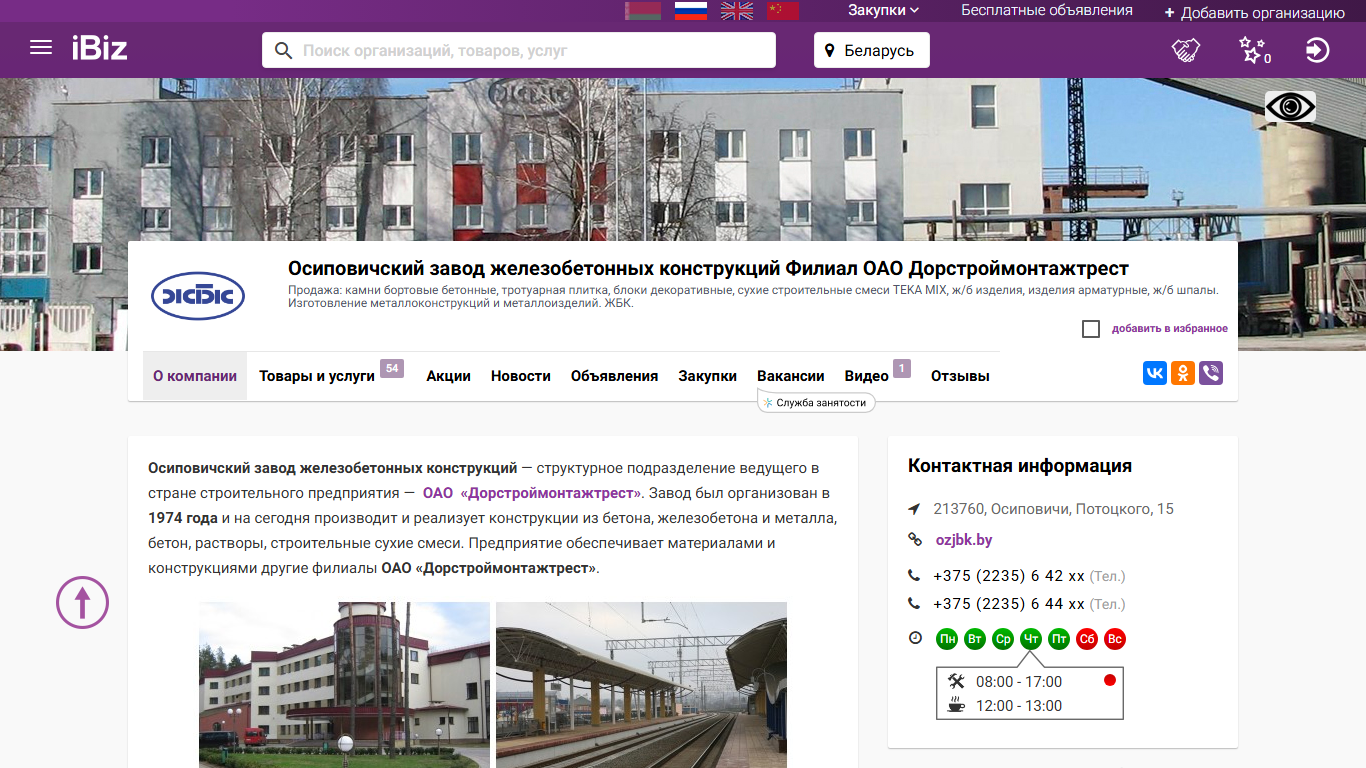Select the Сб day circle
Image resolution: width=1366 pixels, height=768 pixels.
(x=1087, y=639)
